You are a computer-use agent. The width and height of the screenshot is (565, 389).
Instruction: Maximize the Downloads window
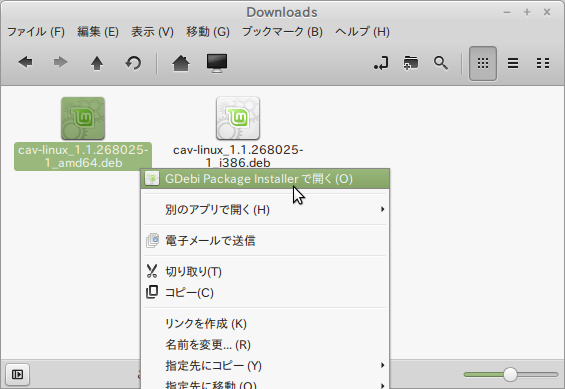[527, 12]
